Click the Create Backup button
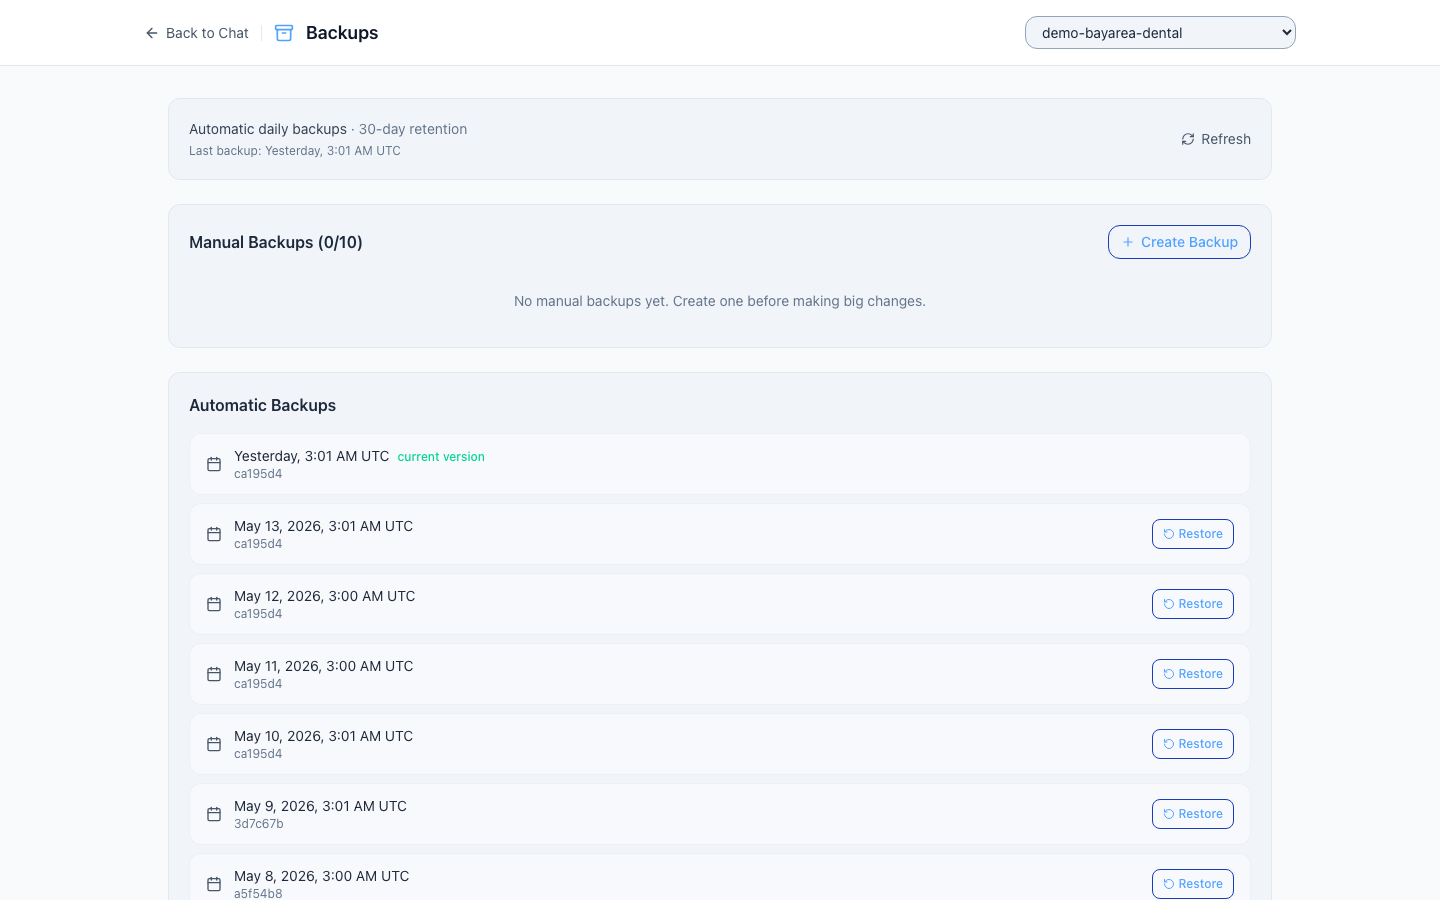Image resolution: width=1440 pixels, height=900 pixels. click(1179, 242)
